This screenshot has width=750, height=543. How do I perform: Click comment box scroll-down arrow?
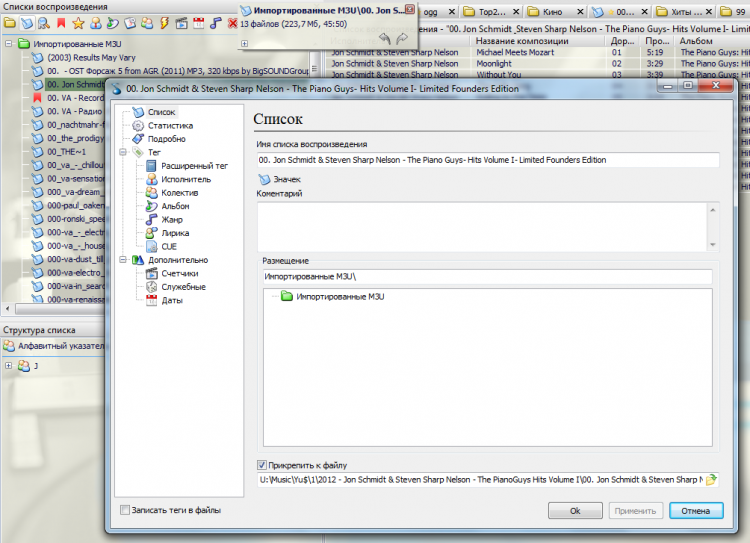pos(713,245)
